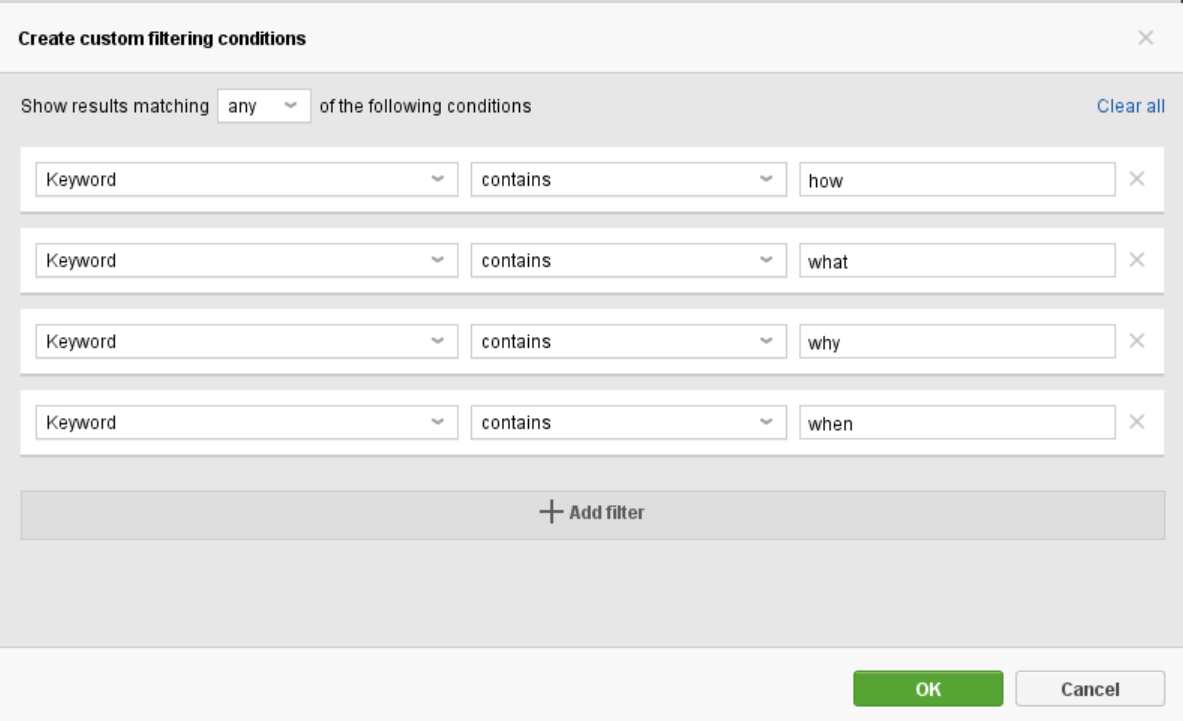Open the Keyword dropdown in 'why' row
The height and width of the screenshot is (721, 1183).
pyautogui.click(x=247, y=342)
